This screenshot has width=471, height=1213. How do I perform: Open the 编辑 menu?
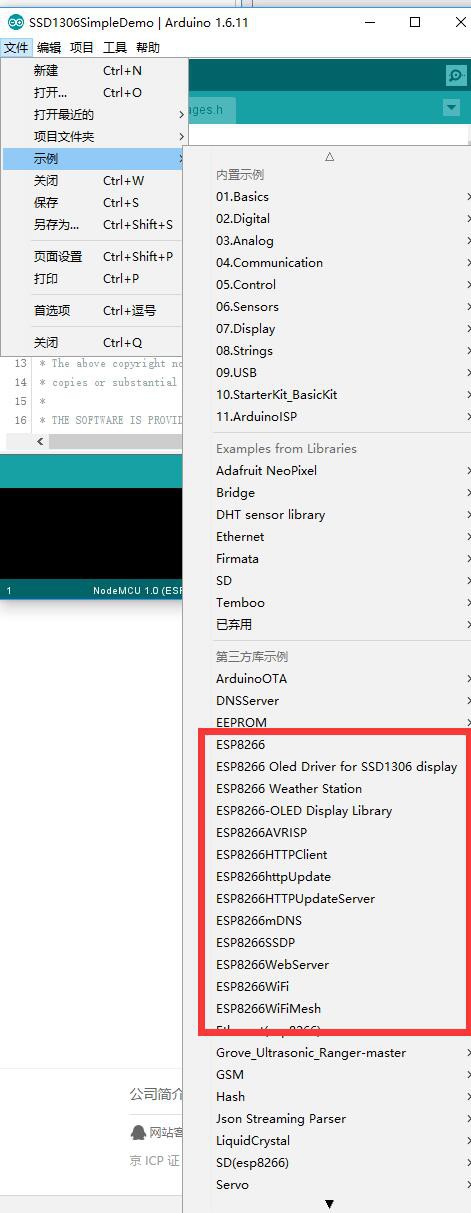click(49, 47)
